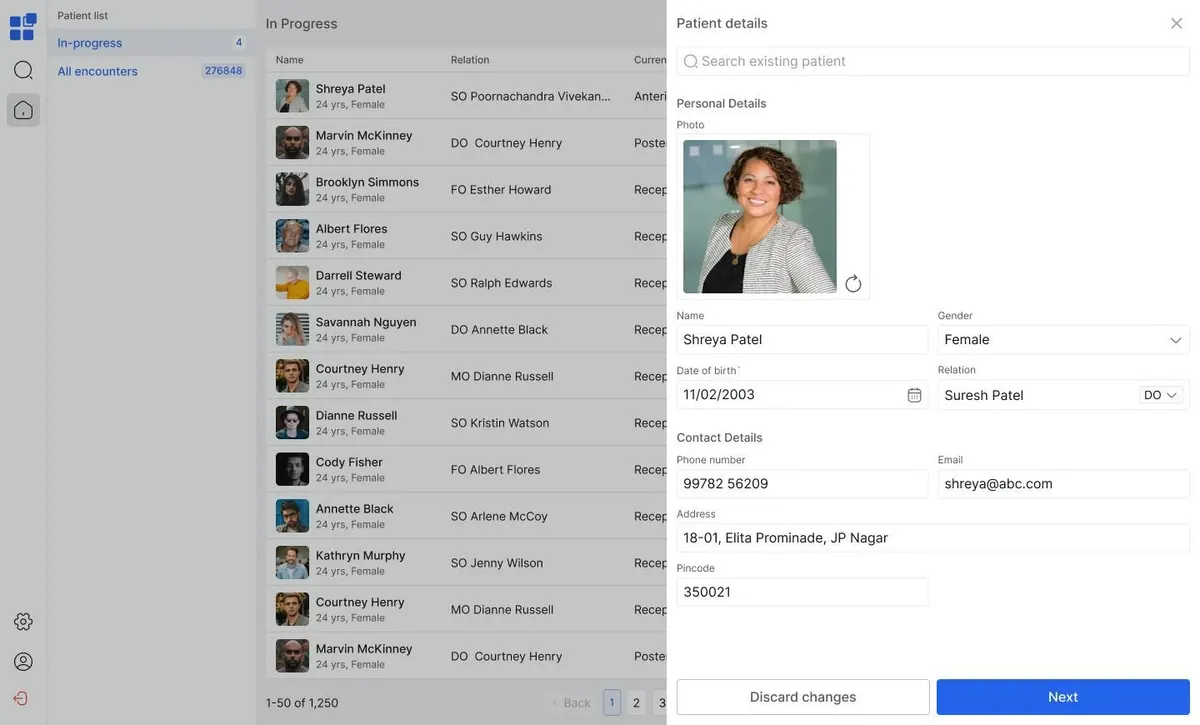Viewport: 1200px width, 725px height.
Task: Click the Next button
Action: pos(1062,697)
